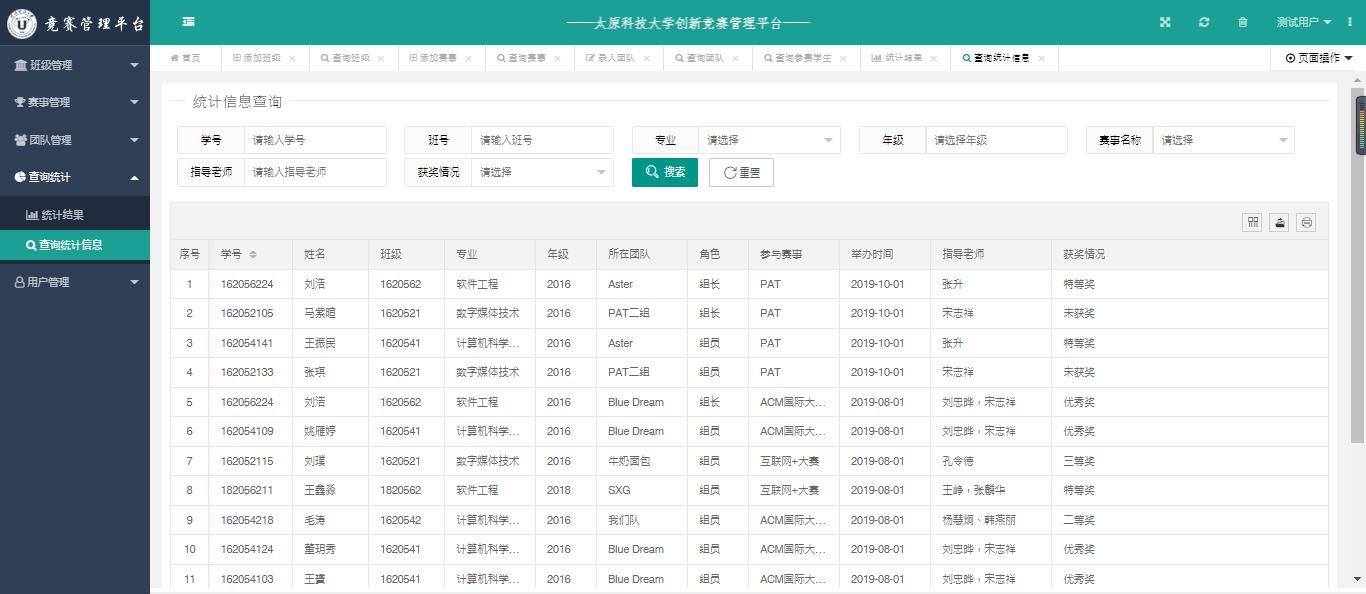This screenshot has height=594, width=1366.
Task: Click the trash icon in header
Action: (x=1243, y=22)
